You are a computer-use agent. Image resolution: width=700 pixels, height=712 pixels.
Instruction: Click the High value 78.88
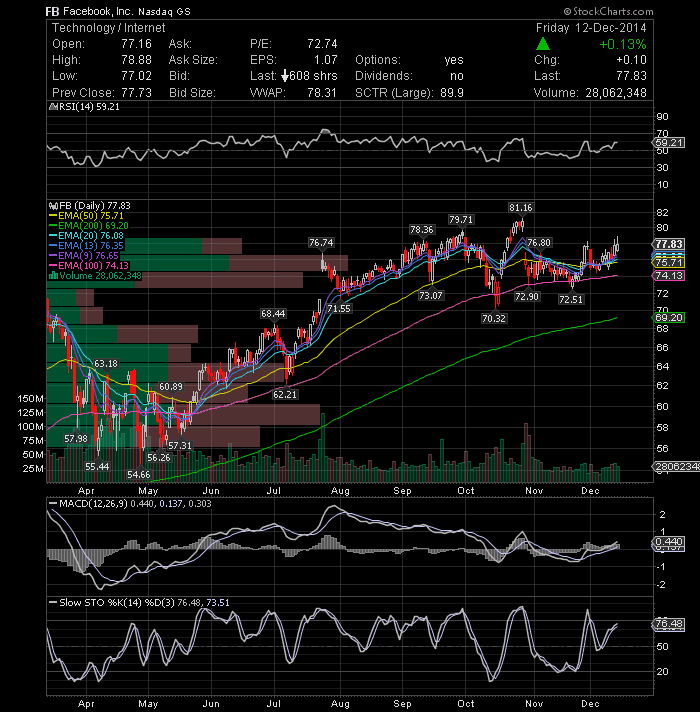[x=136, y=59]
